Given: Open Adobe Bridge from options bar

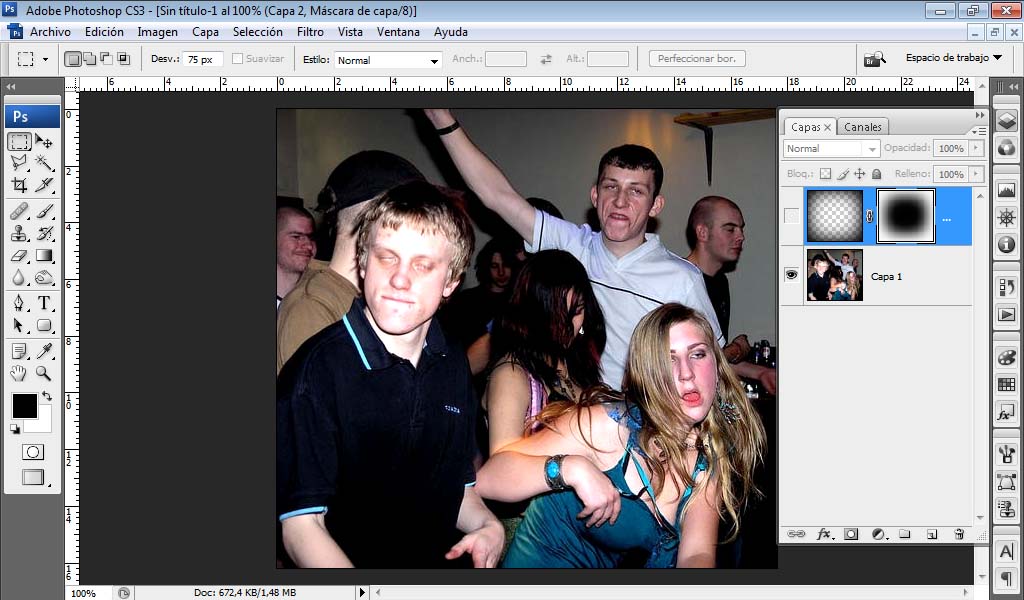Looking at the screenshot, I should [874, 59].
